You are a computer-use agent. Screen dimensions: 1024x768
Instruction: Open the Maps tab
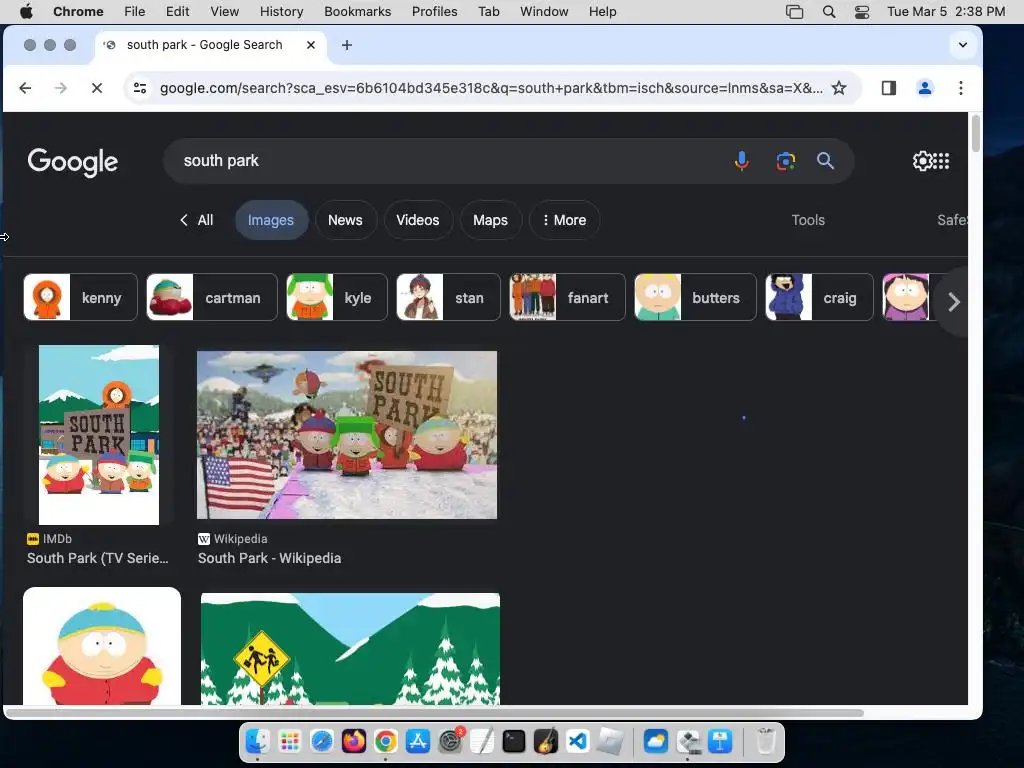pyautogui.click(x=490, y=220)
